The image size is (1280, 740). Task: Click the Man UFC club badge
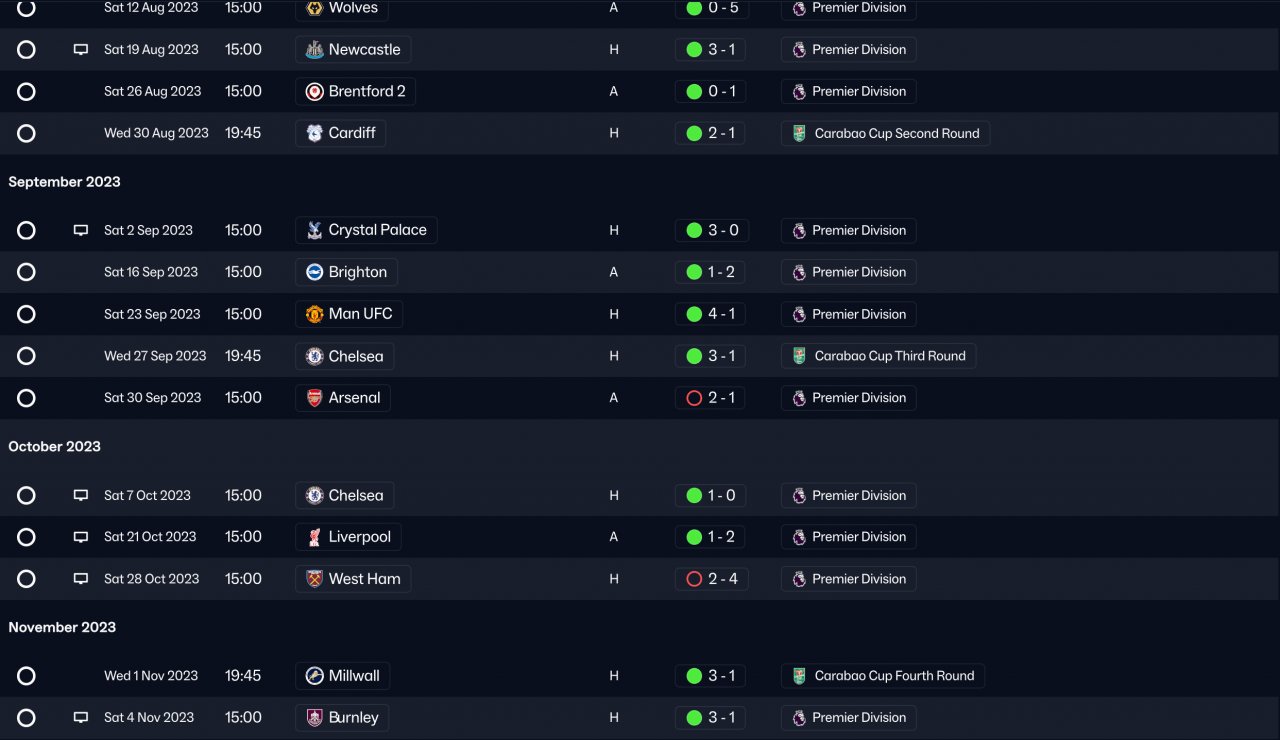[x=314, y=314]
